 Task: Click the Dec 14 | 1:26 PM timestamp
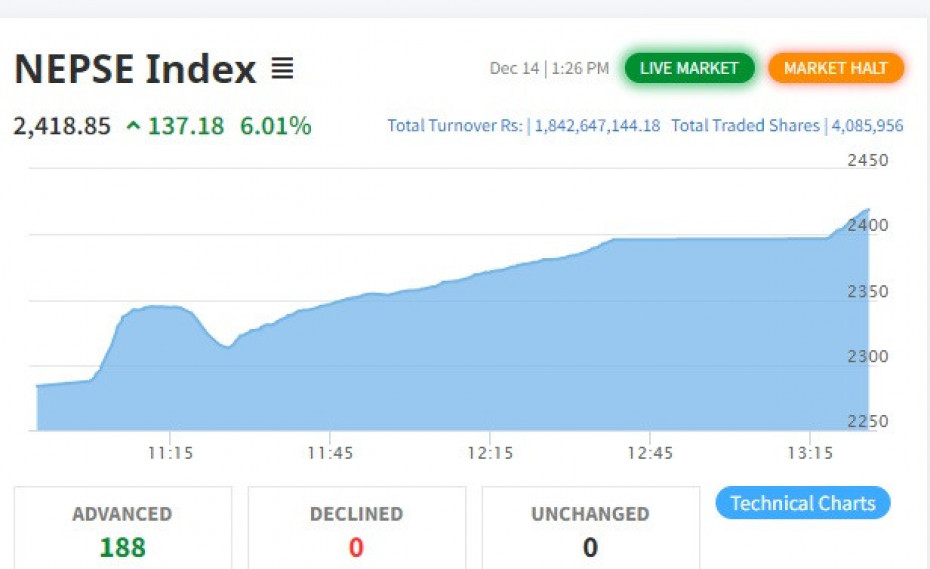549,68
